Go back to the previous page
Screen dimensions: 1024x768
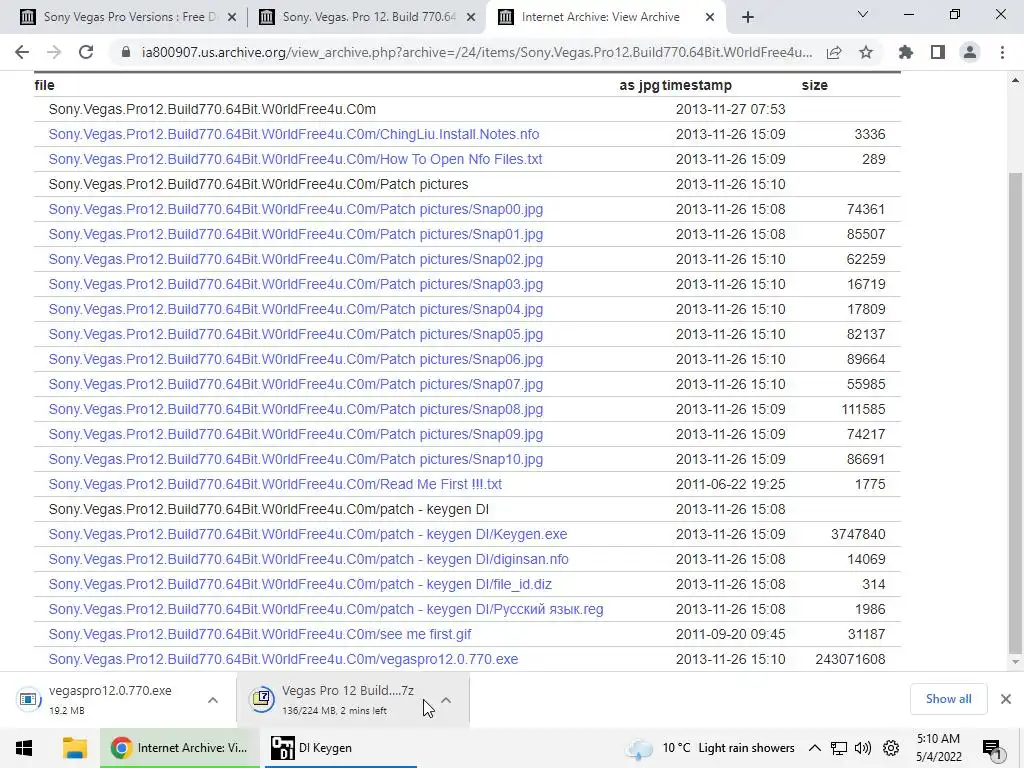[x=22, y=52]
